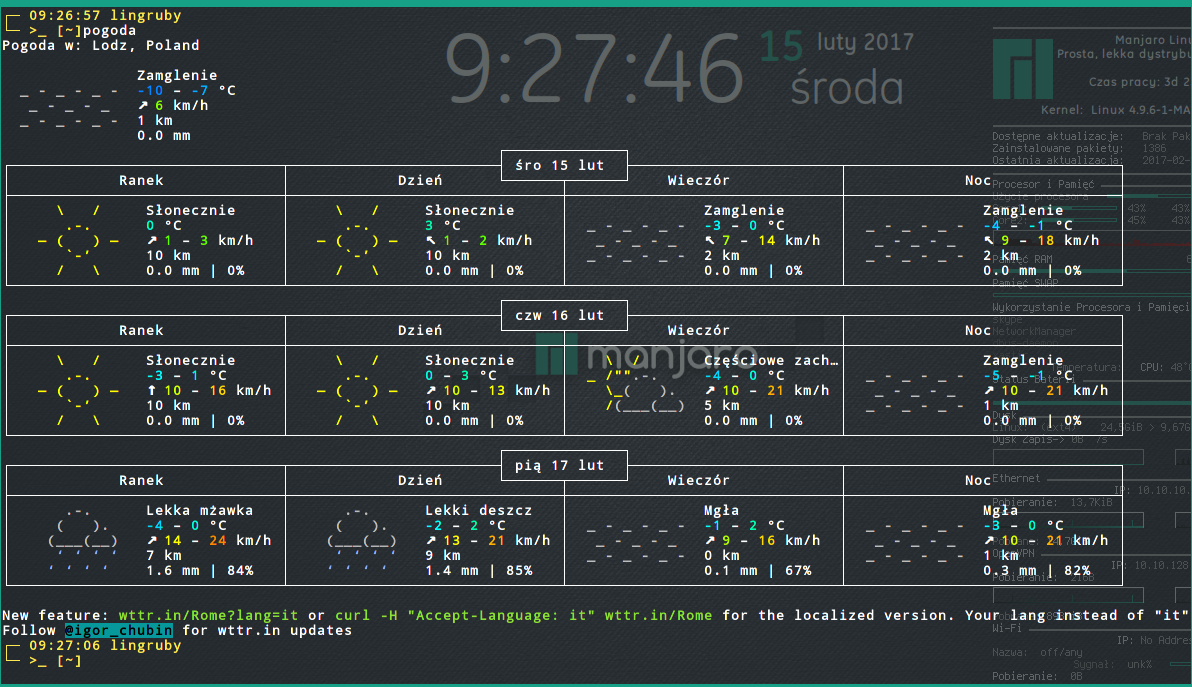
Task: Click the Wieczór header in Friday's table
Action: [699, 481]
